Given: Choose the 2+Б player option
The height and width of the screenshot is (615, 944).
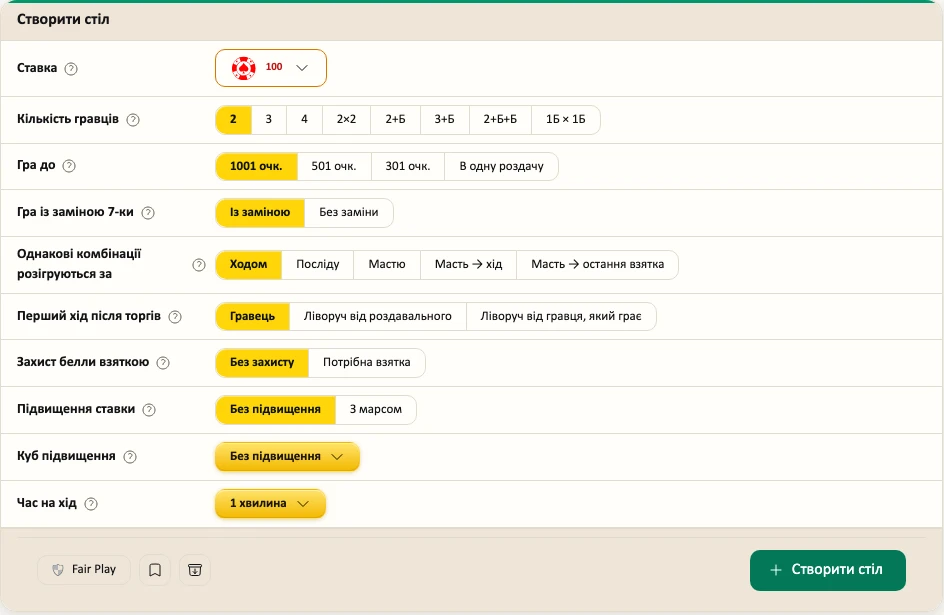Looking at the screenshot, I should click(395, 119).
